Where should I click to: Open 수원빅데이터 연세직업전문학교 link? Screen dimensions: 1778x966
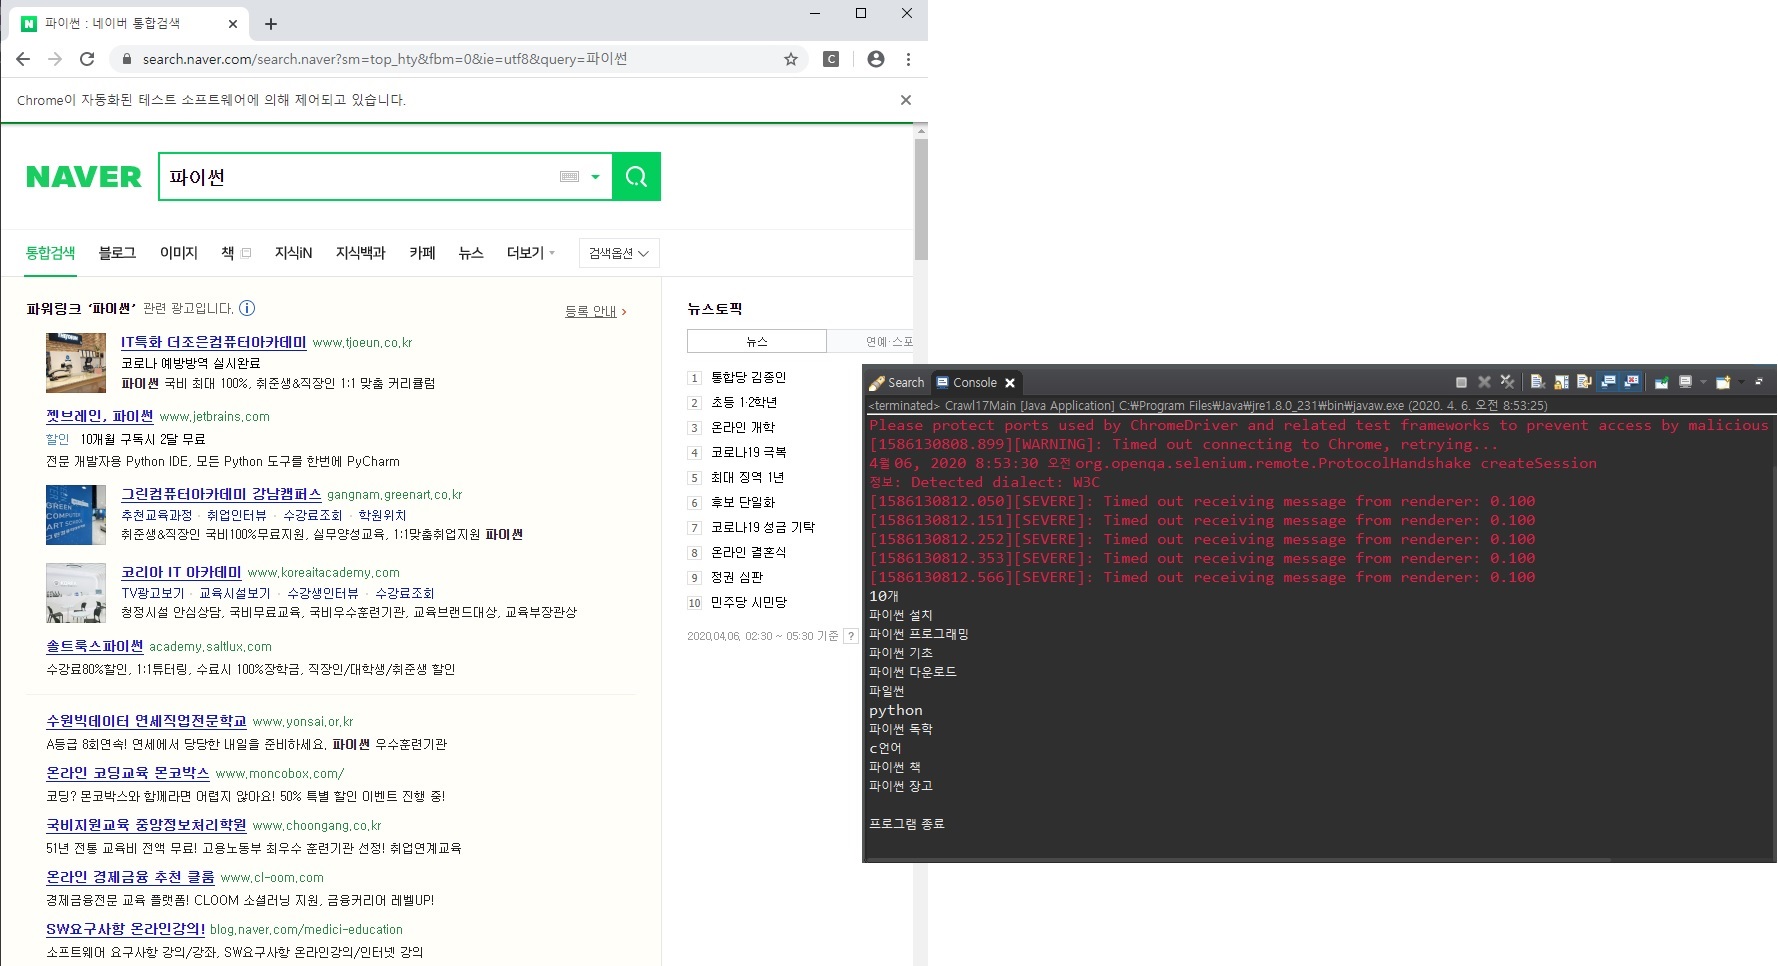point(146,721)
